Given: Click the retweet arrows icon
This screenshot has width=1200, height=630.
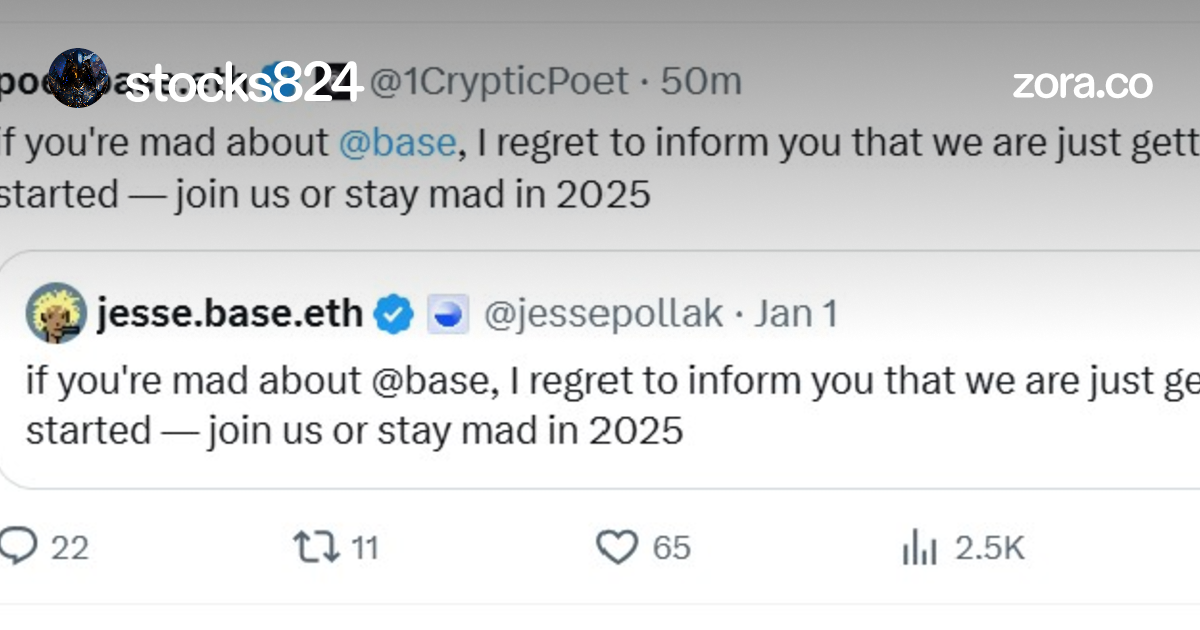Looking at the screenshot, I should 315,547.
